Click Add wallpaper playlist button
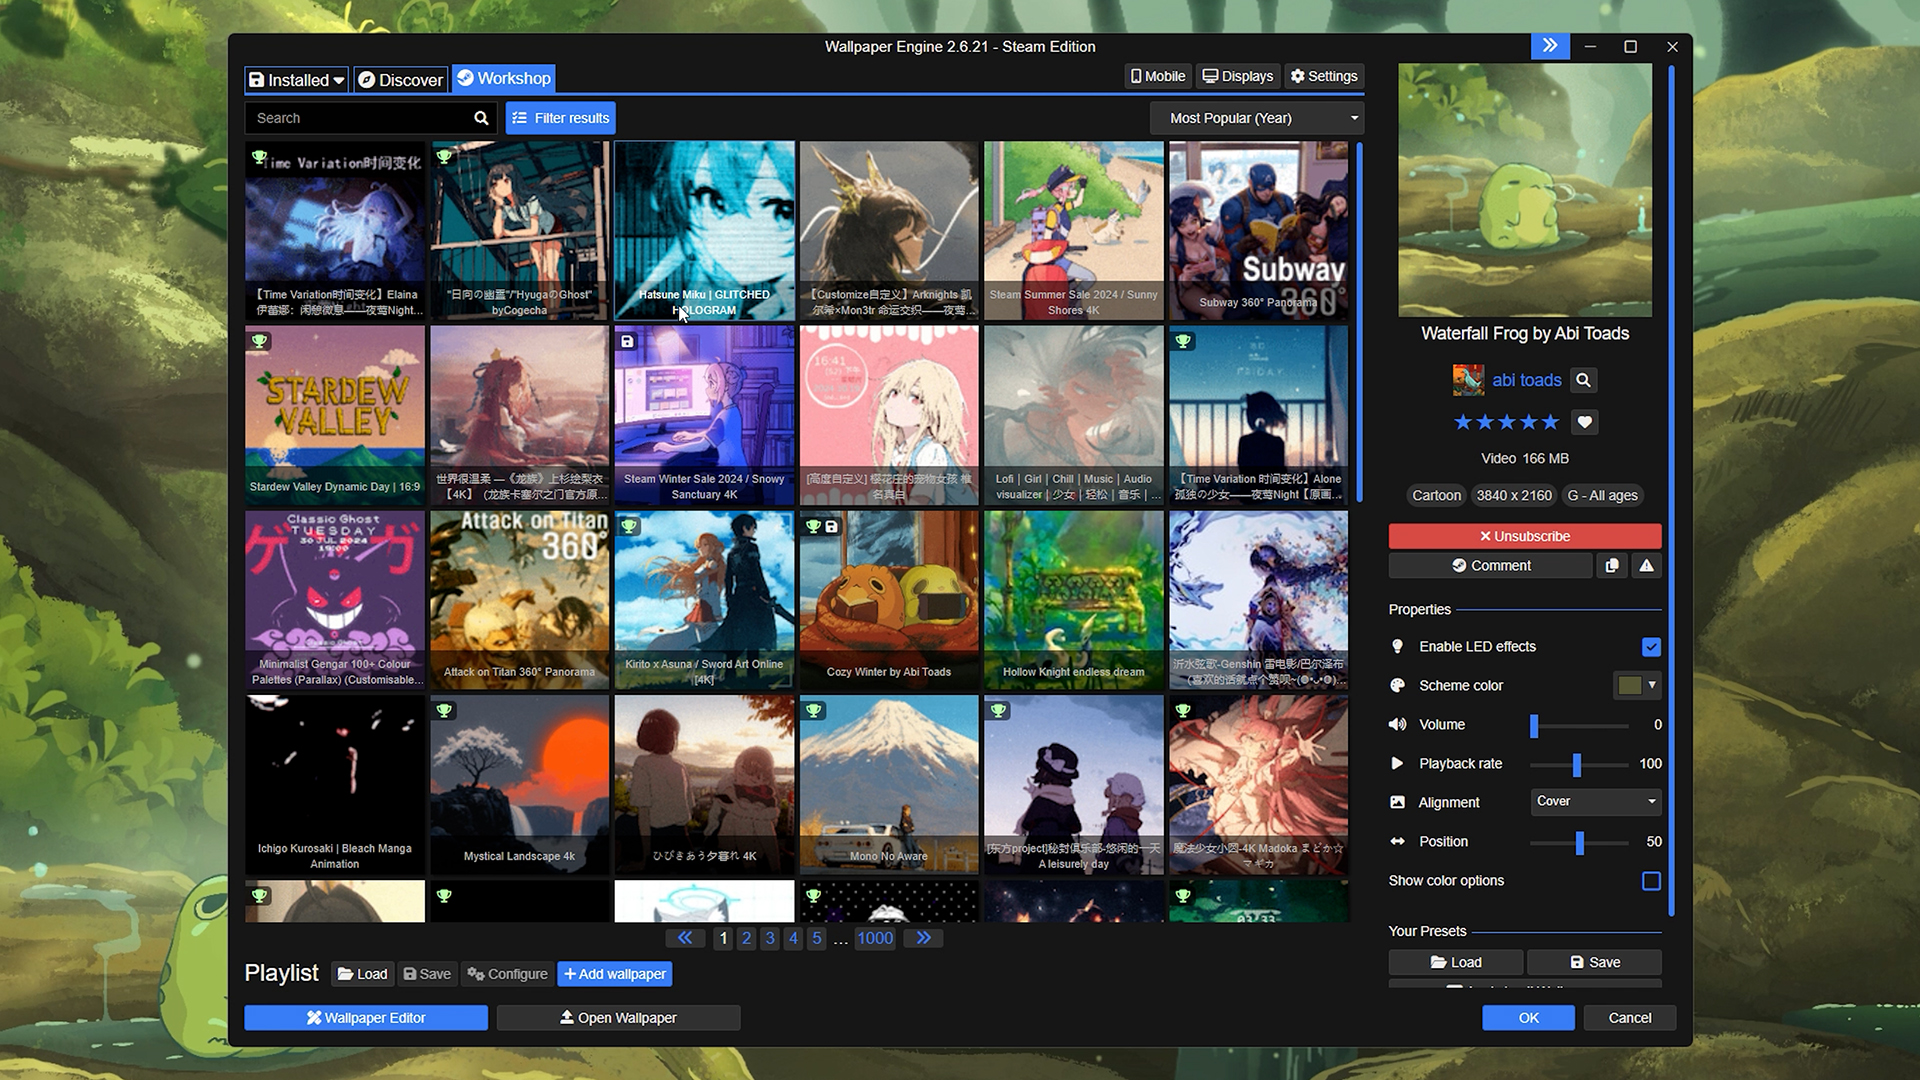1920x1080 pixels. pyautogui.click(x=614, y=974)
